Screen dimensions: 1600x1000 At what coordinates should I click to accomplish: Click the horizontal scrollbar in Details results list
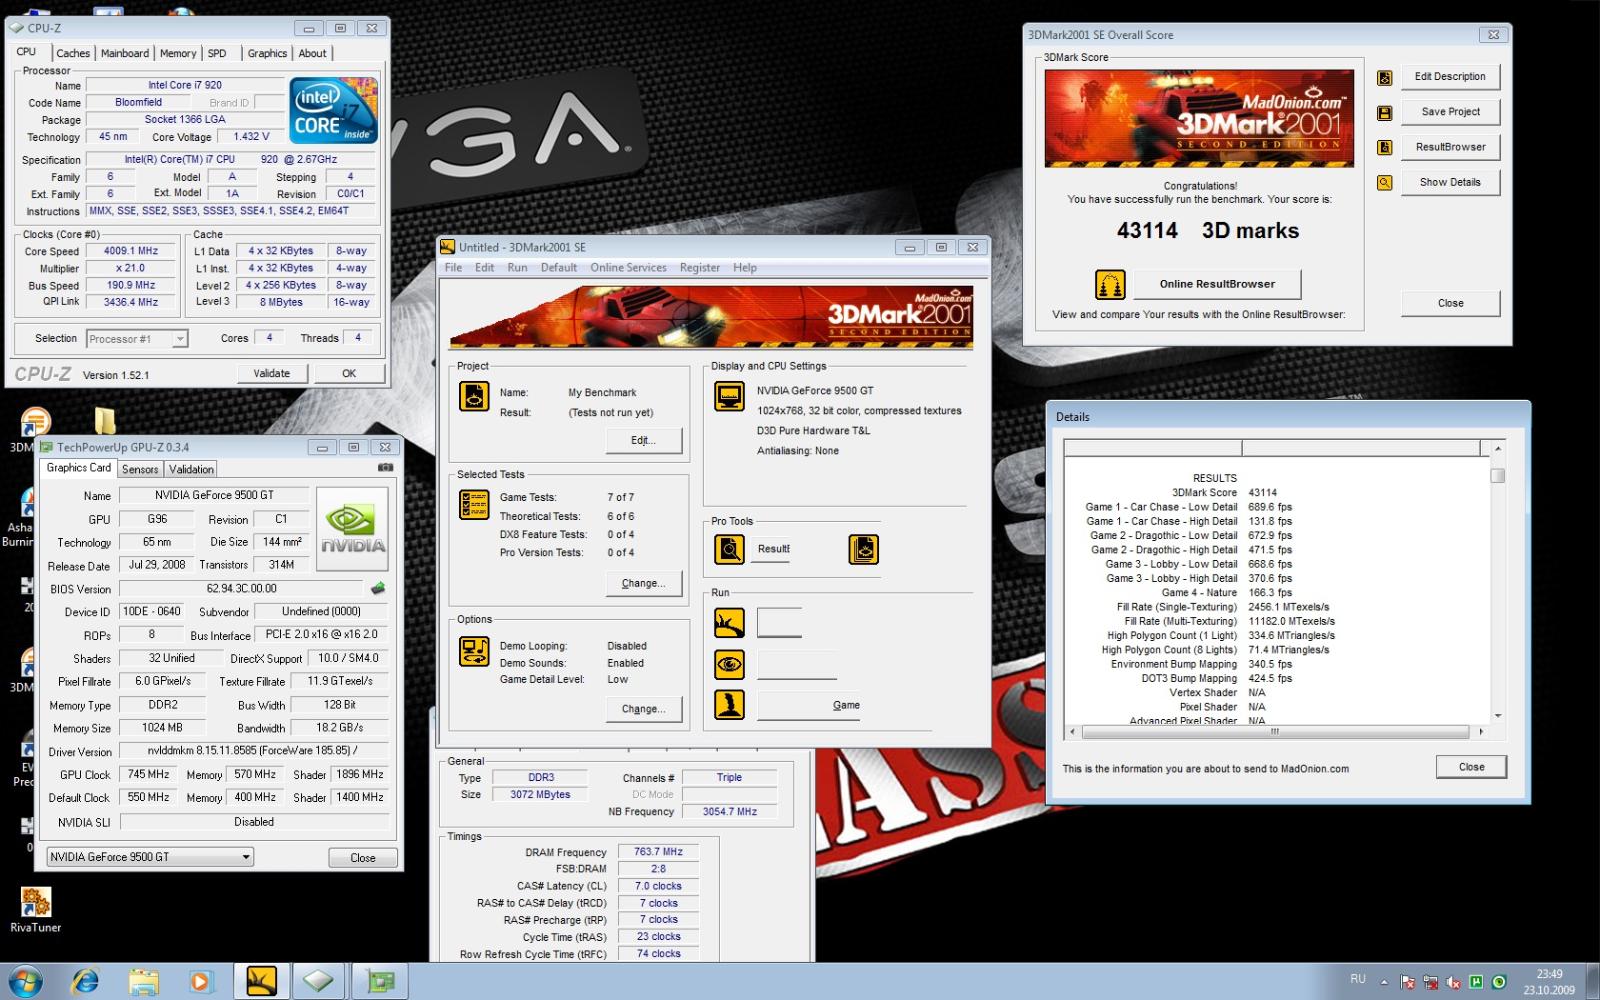tap(1275, 732)
